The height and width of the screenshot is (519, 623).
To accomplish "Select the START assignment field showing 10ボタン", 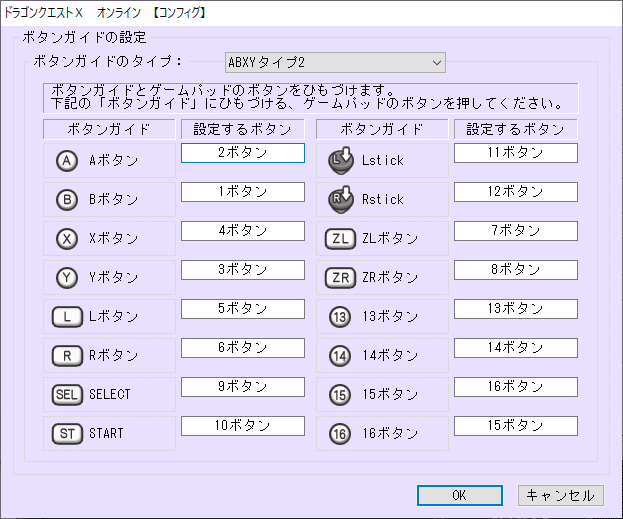I will pos(243,426).
